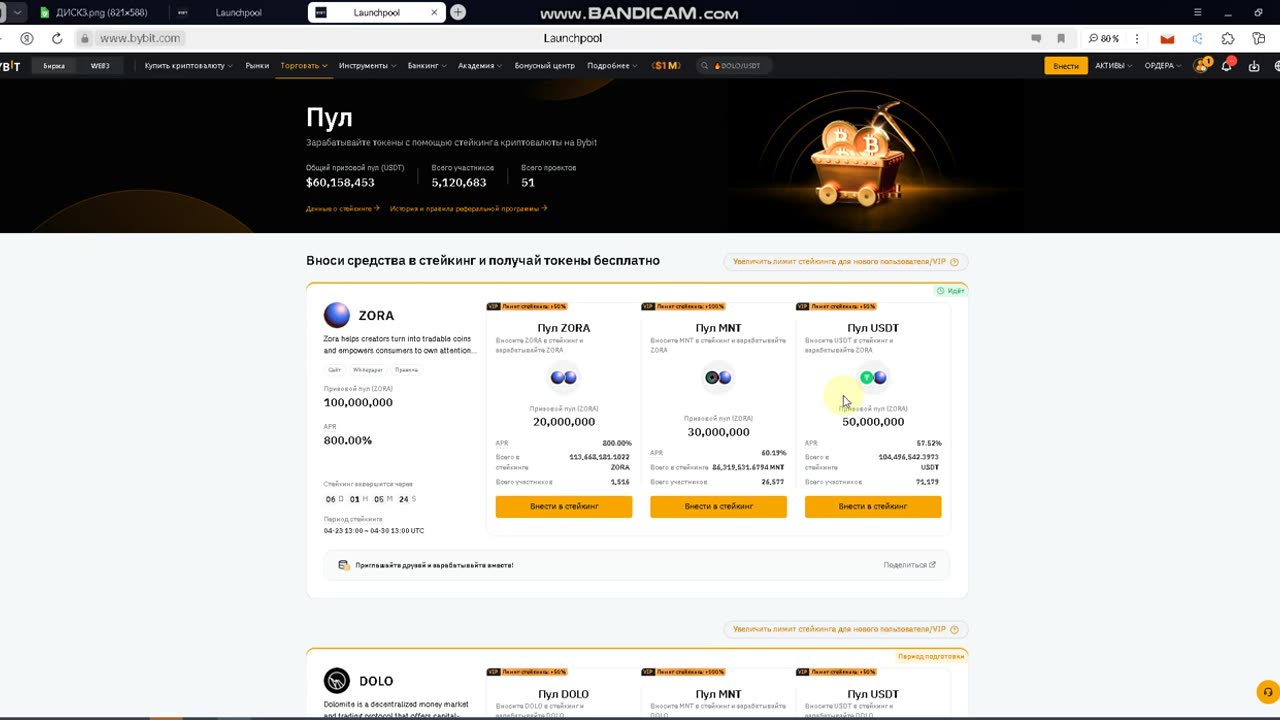Click the Поделиться share link

pyautogui.click(x=909, y=565)
